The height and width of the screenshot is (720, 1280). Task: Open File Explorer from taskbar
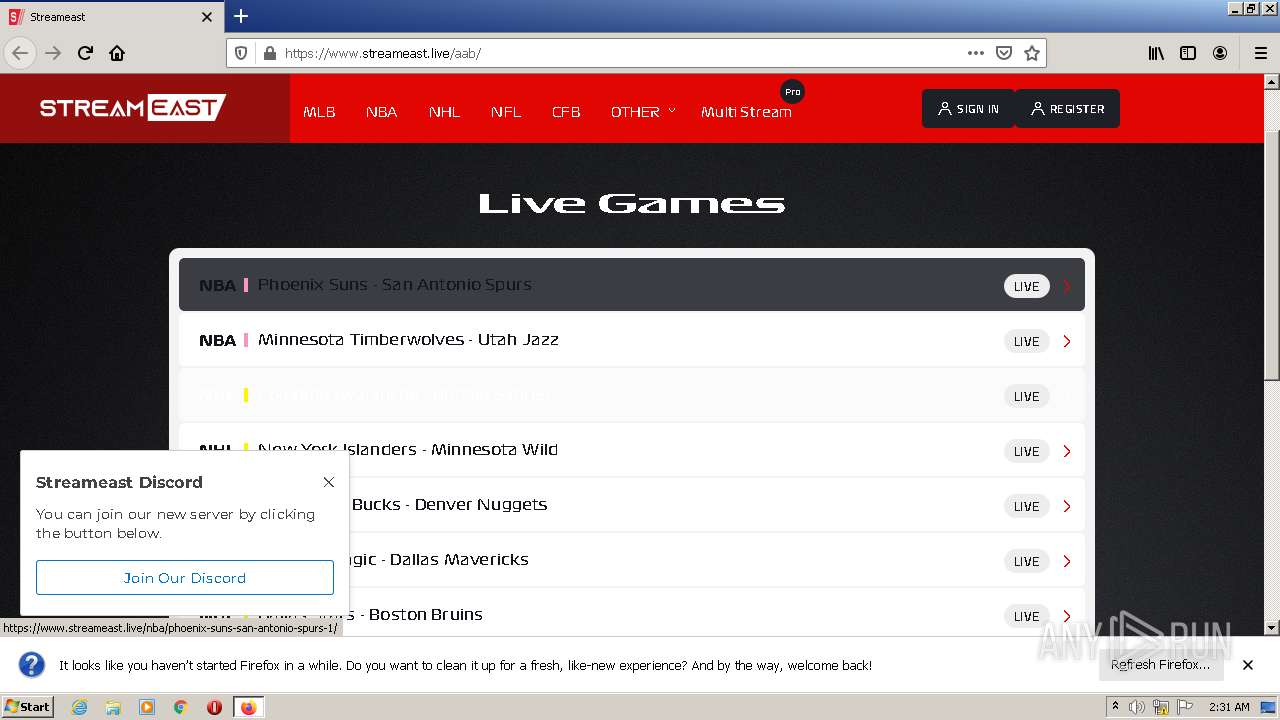pos(113,707)
